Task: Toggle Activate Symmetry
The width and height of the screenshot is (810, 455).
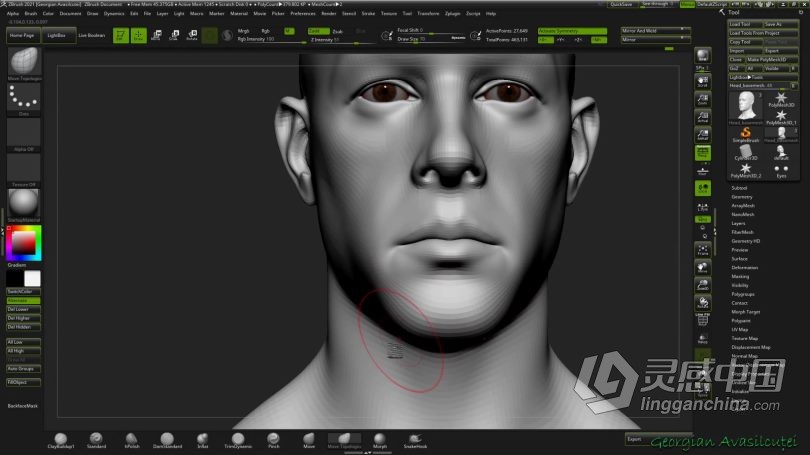Action: click(572, 31)
